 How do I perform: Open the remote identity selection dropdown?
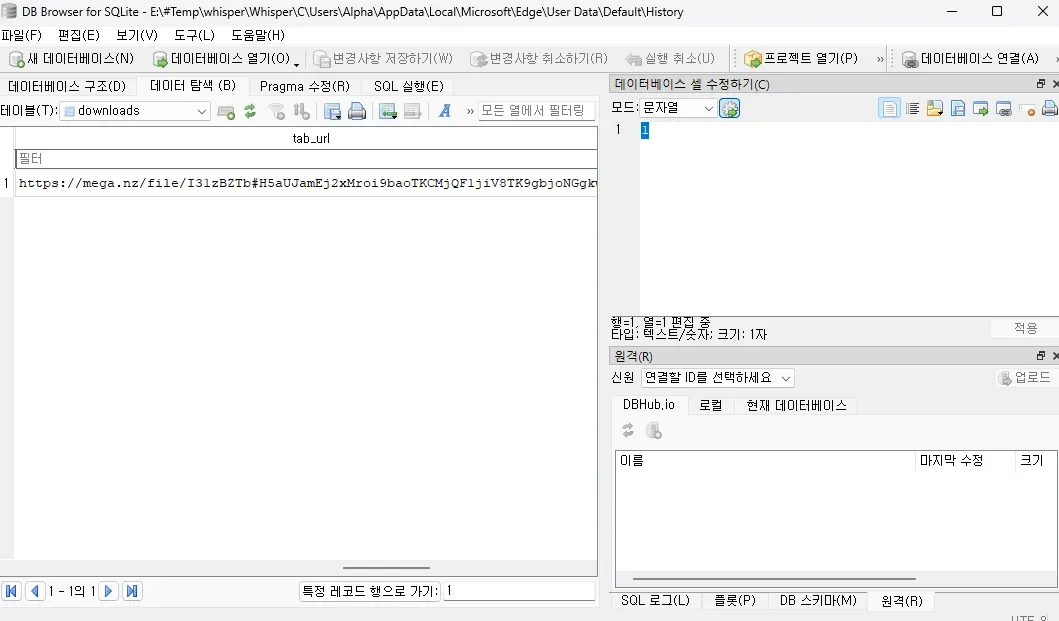point(717,378)
